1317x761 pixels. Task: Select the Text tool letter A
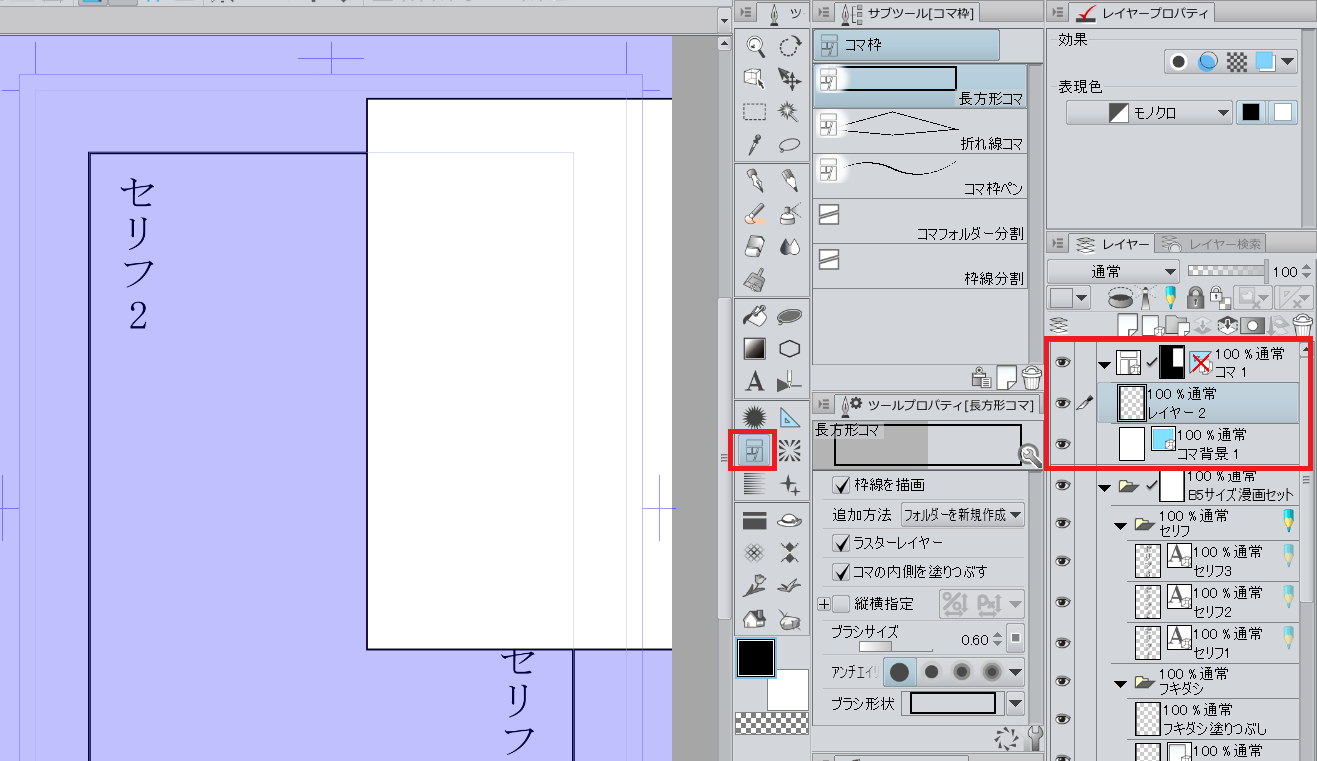pos(755,382)
